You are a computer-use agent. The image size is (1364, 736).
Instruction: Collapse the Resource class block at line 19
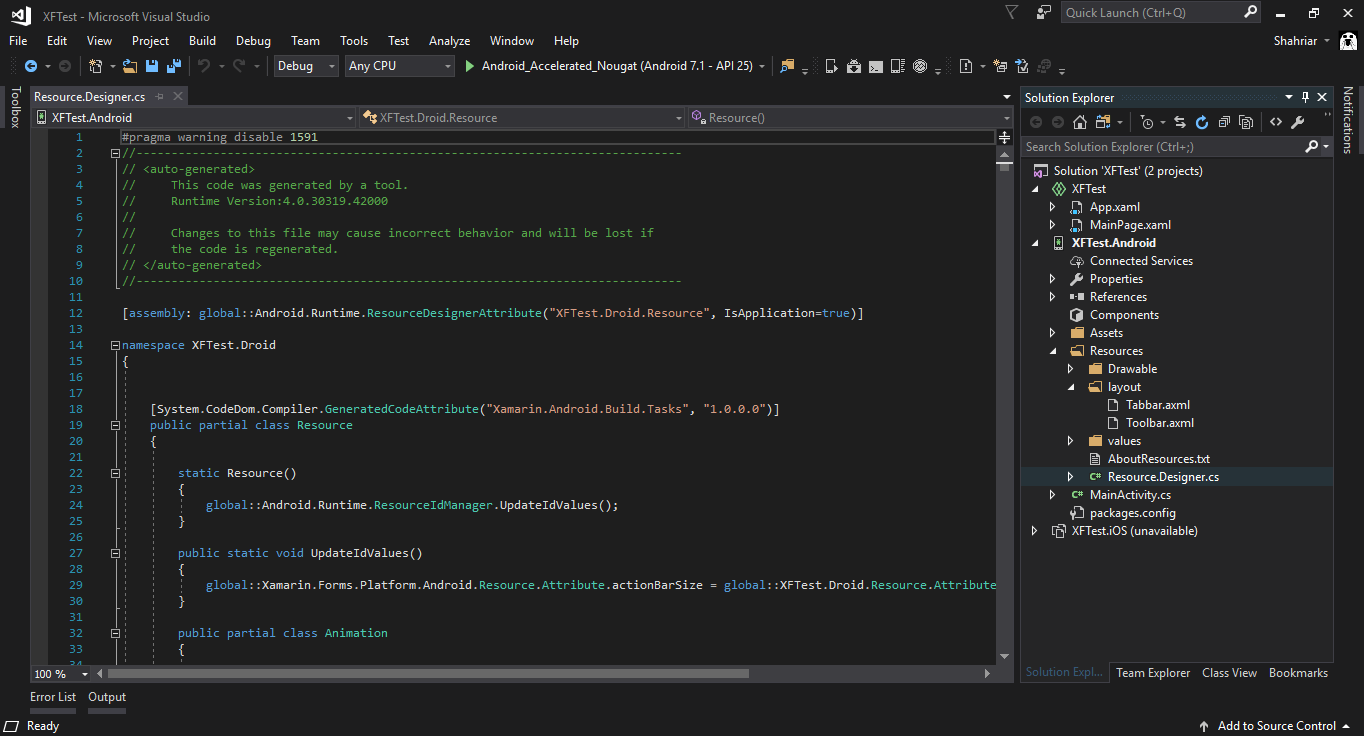pyautogui.click(x=115, y=425)
